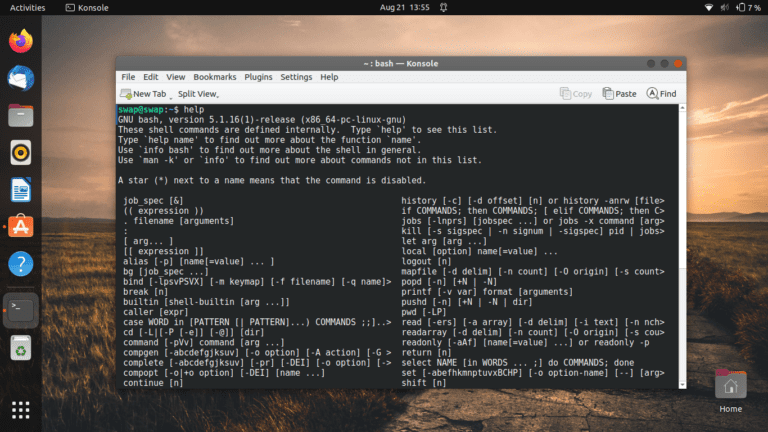
Task: Click the Activities button
Action: point(27,7)
